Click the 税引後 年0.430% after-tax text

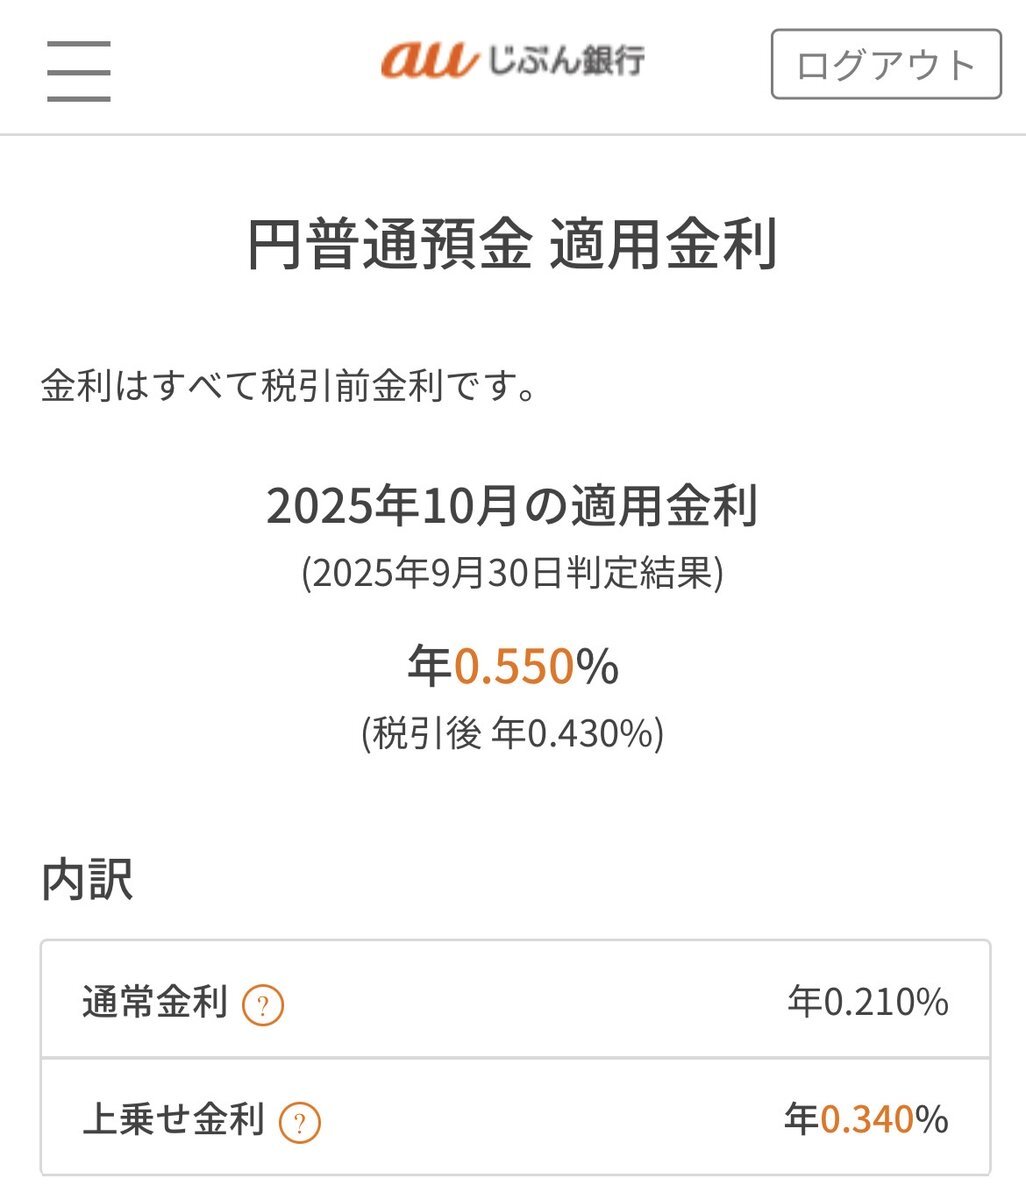[x=512, y=734]
